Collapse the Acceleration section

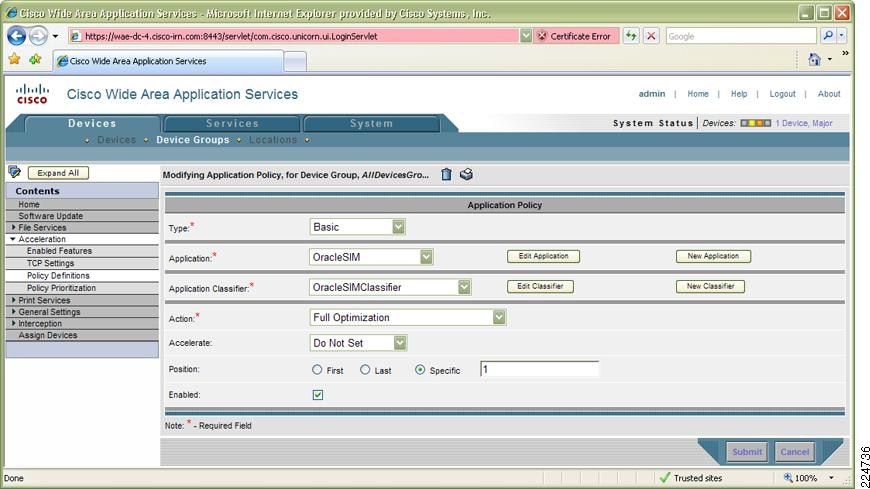(x=13, y=239)
